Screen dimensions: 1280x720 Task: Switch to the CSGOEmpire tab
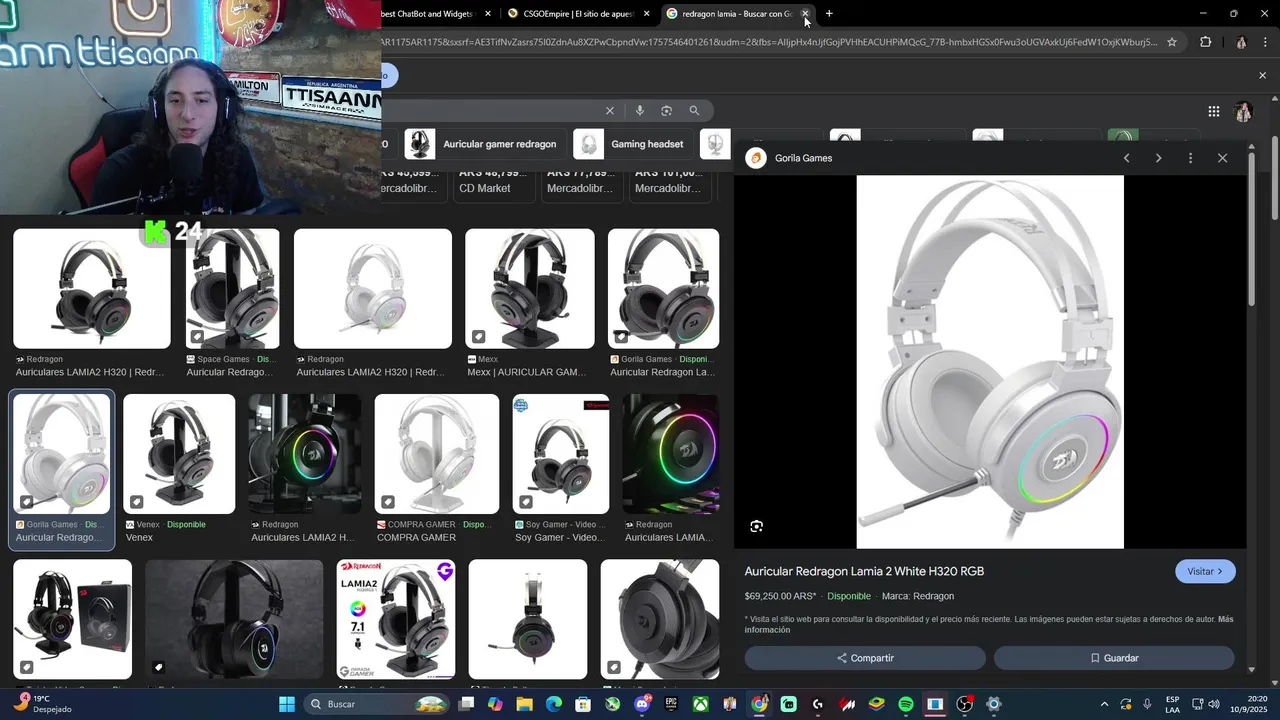click(578, 14)
